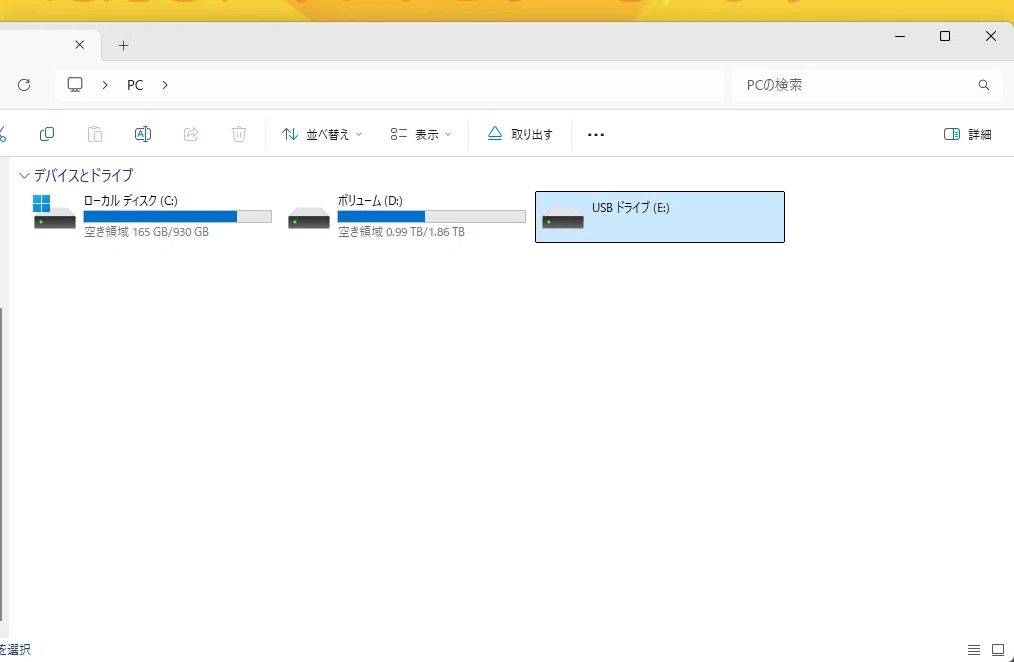This screenshot has width=1014, height=662.
Task: Select the ローカル ディスク (C:) drive
Action: 153,217
